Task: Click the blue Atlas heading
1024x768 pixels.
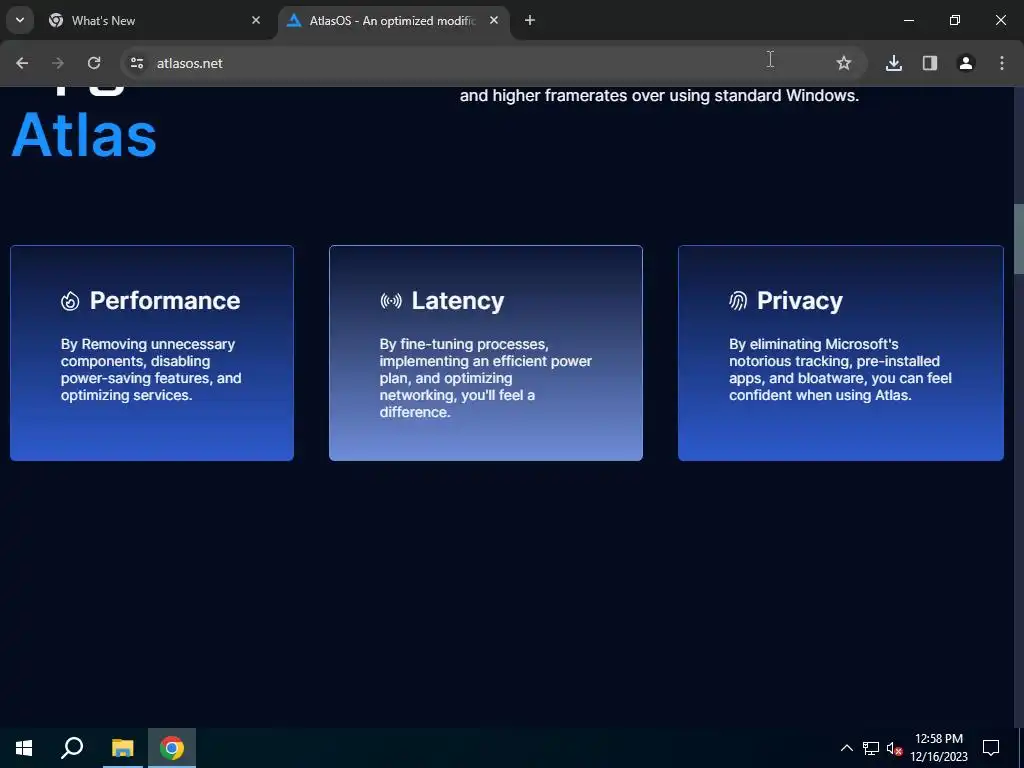Action: (x=84, y=135)
